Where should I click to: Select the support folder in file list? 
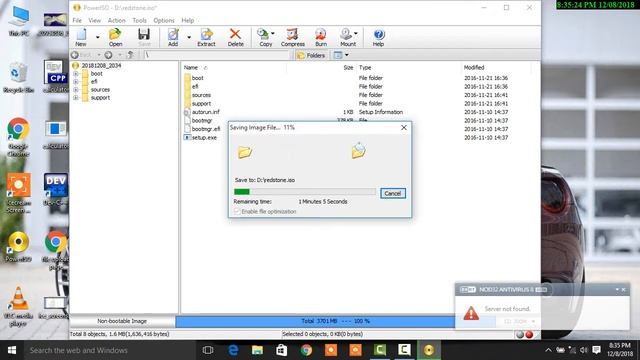tap(201, 103)
